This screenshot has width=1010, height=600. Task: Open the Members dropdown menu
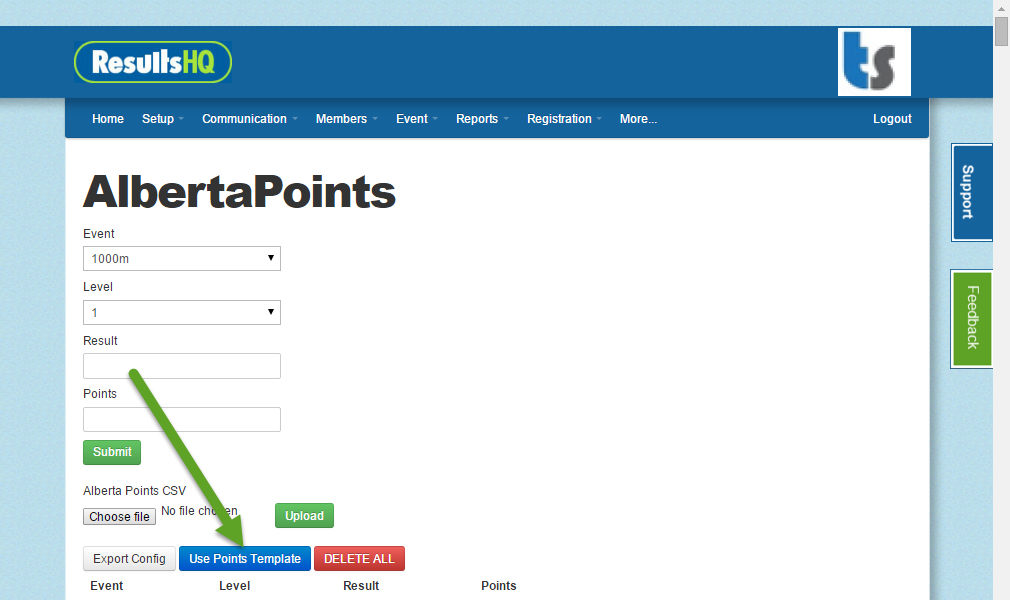click(347, 119)
